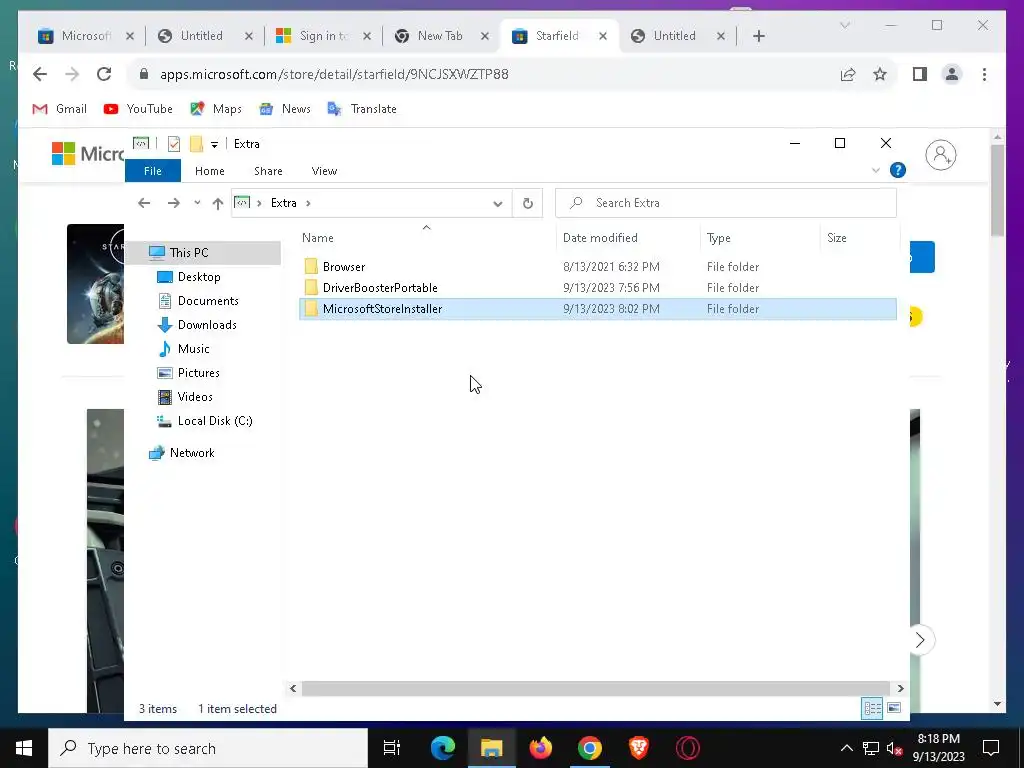
Task: Click the Search Extra field
Action: pyautogui.click(x=726, y=203)
